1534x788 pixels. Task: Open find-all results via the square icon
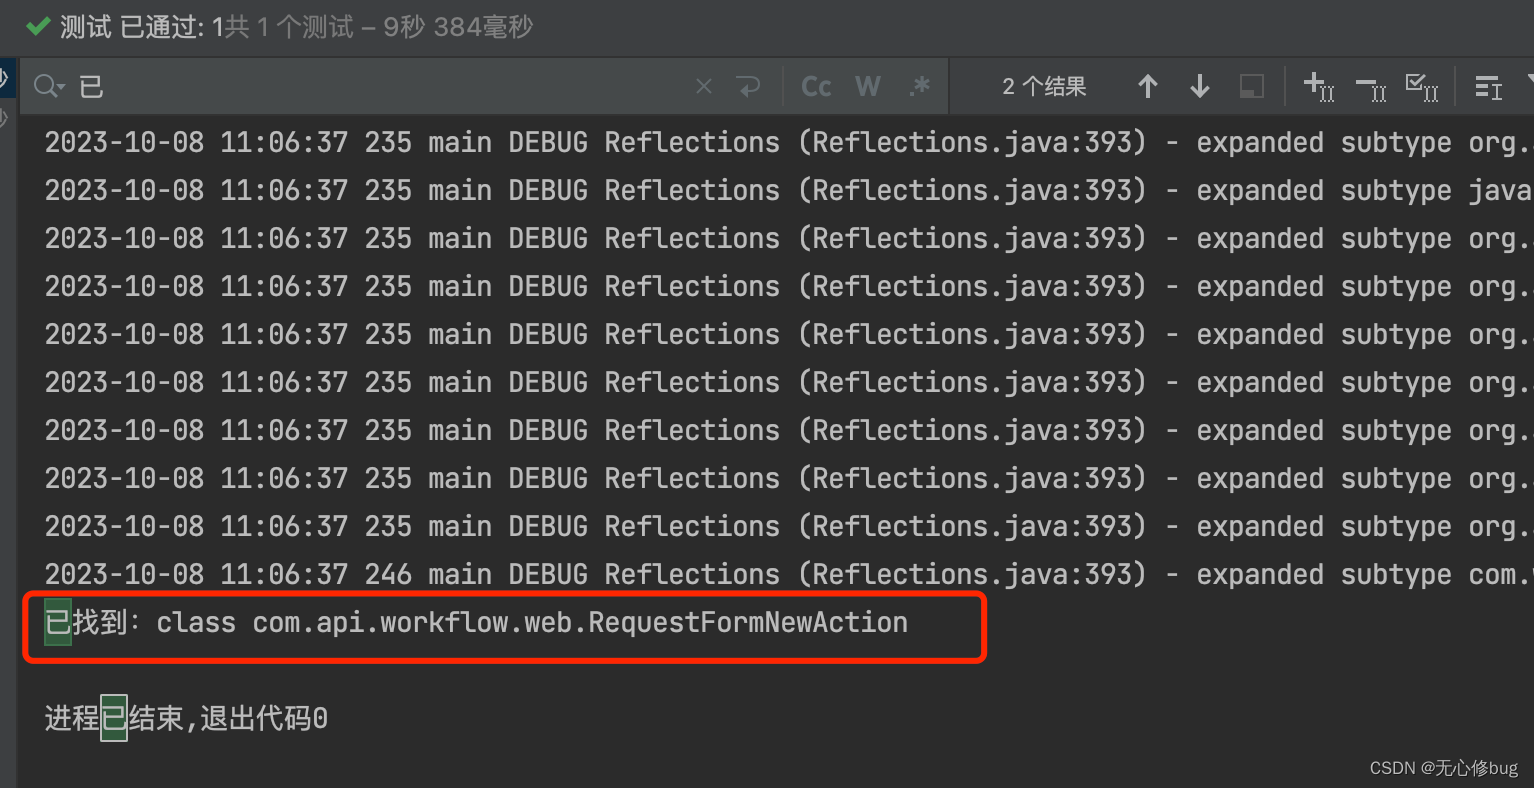[x=1250, y=86]
